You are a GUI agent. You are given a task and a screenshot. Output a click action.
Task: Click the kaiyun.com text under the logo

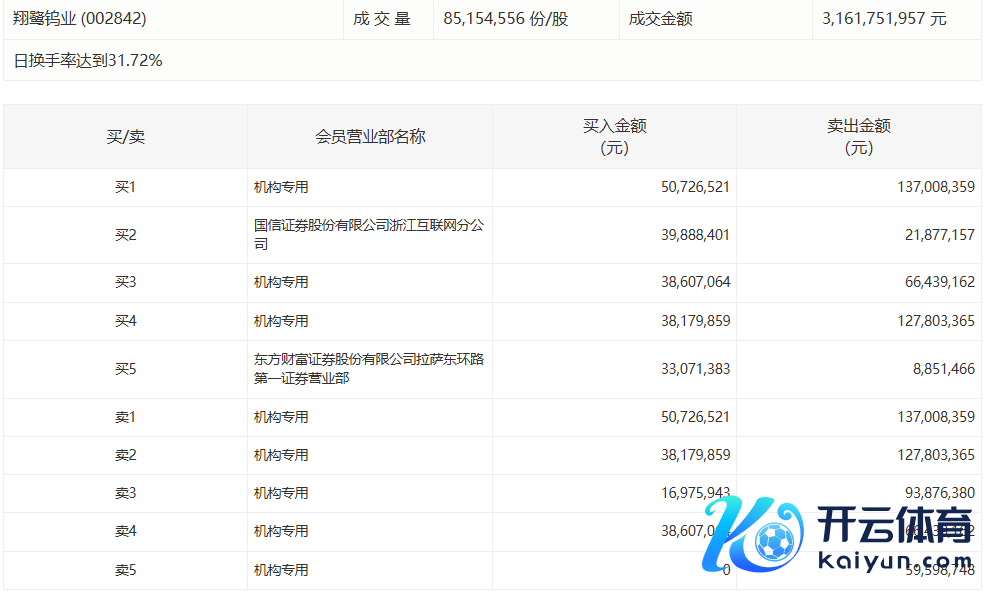coord(894,562)
